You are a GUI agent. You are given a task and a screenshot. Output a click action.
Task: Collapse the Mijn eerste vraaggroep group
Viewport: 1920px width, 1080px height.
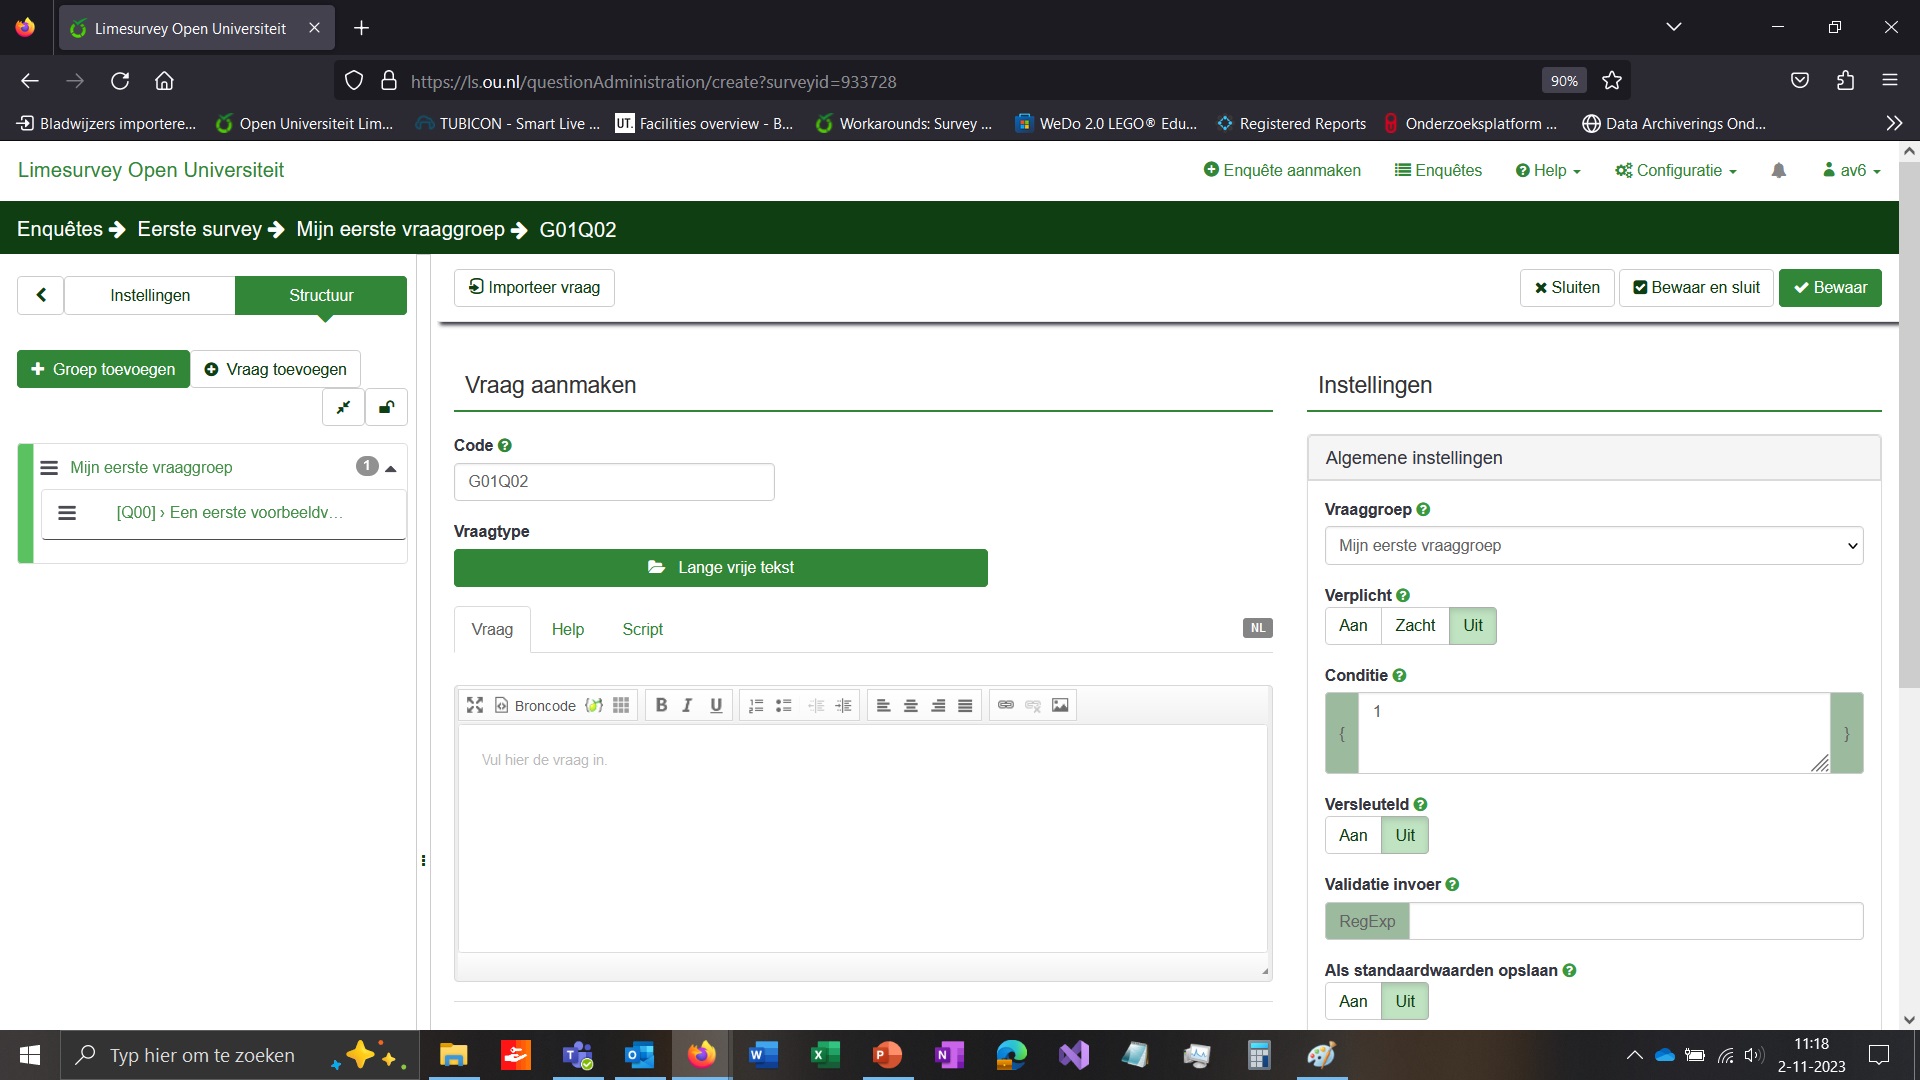[x=391, y=468]
